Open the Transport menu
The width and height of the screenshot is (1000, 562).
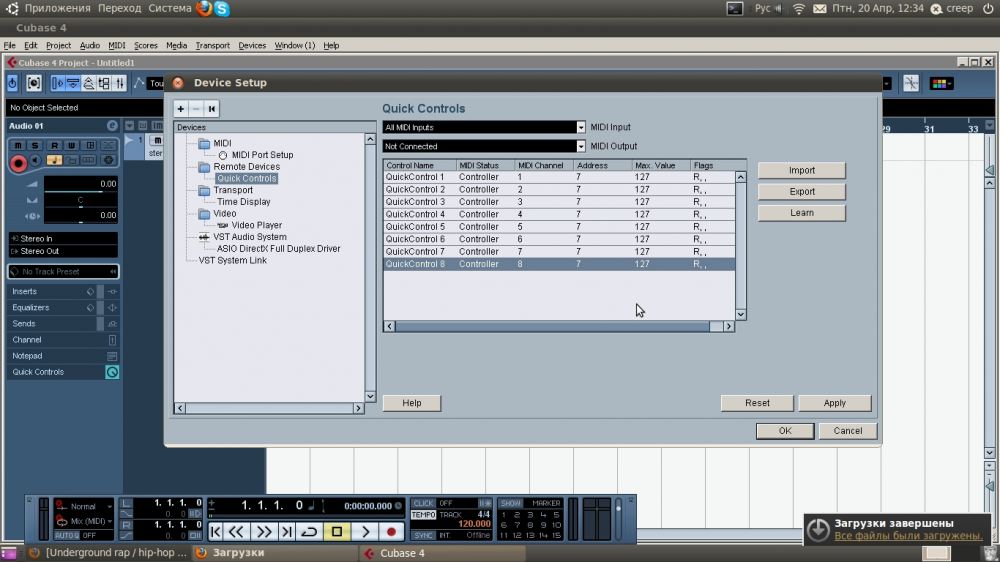212,46
